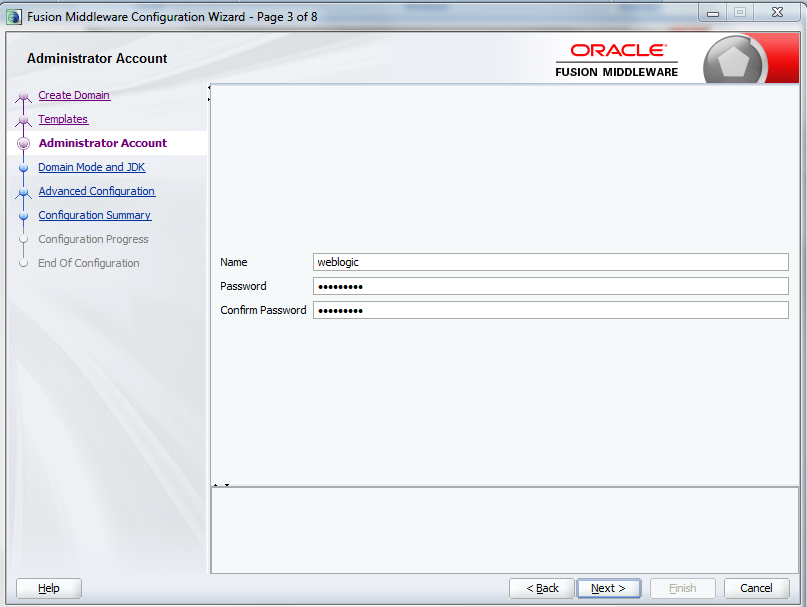Select the Password input field
The image size is (807, 607).
[550, 286]
